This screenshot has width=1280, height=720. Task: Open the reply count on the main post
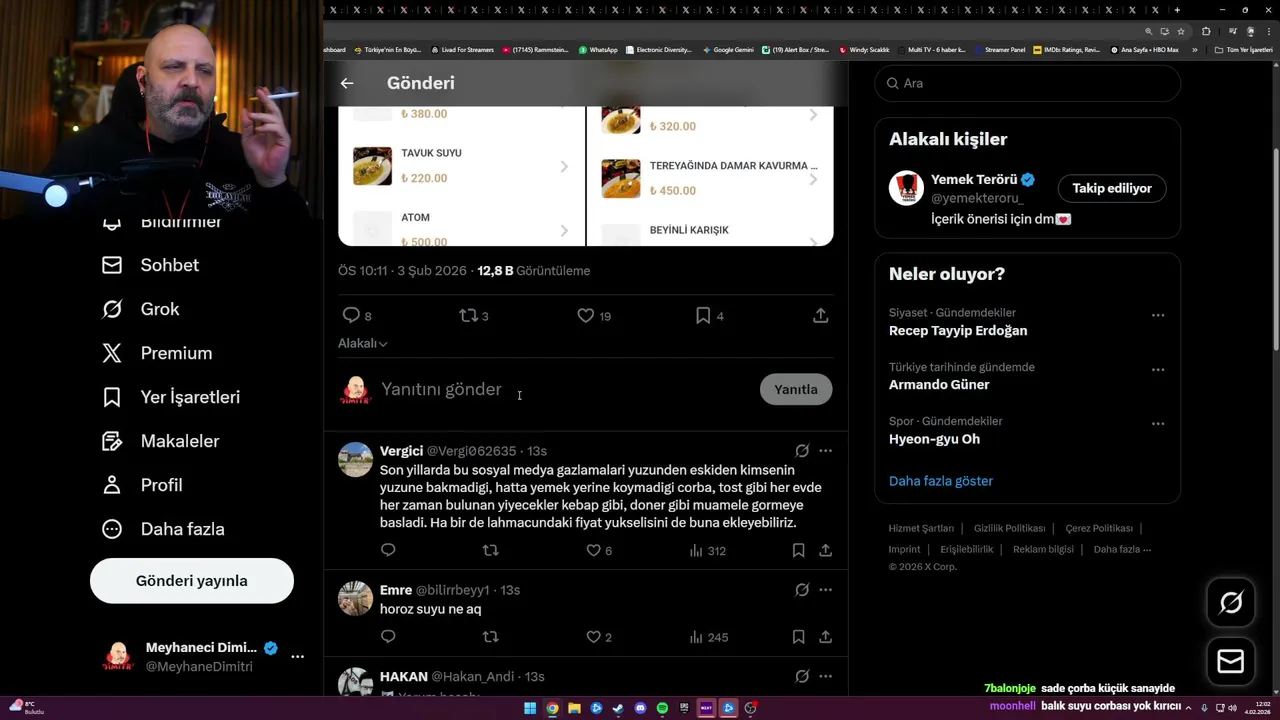pyautogui.click(x=357, y=316)
